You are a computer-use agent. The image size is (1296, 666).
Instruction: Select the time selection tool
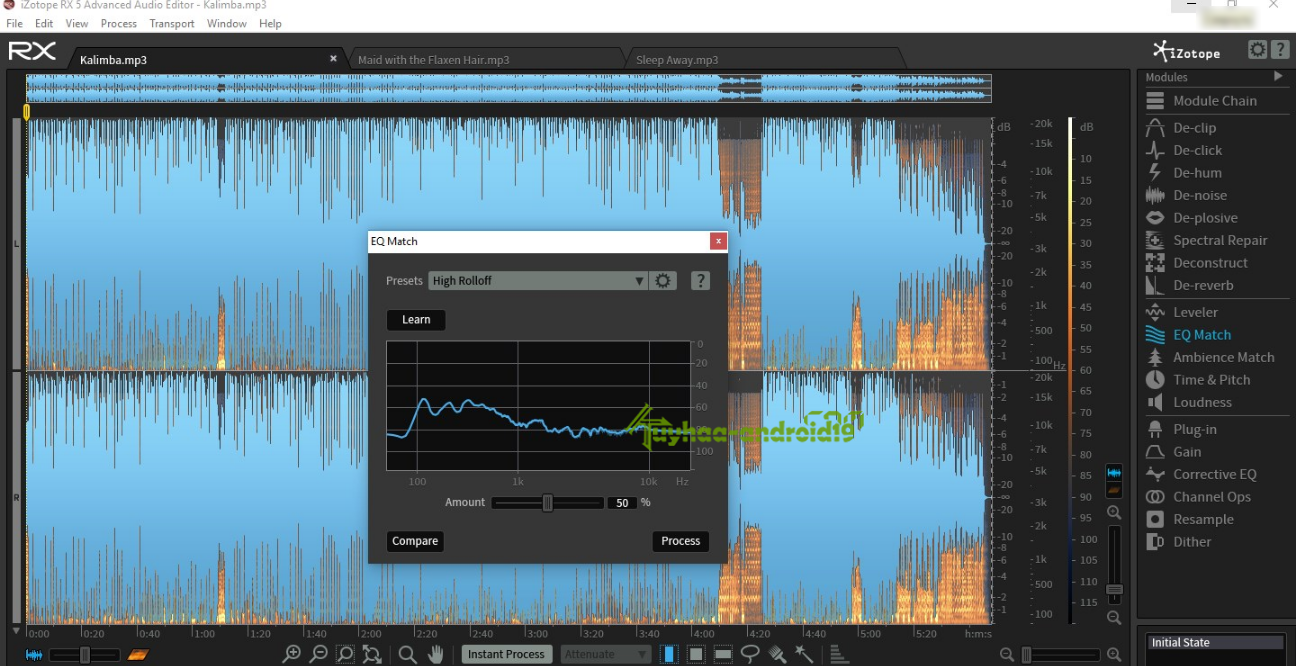click(x=669, y=654)
